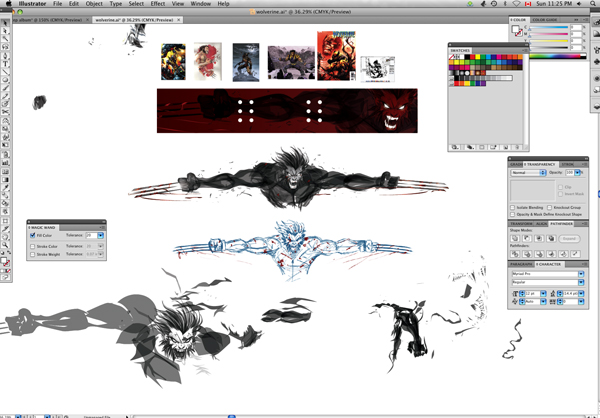Image resolution: width=600 pixels, height=418 pixels.
Task: Select the Artboard tool
Action: 5,221
